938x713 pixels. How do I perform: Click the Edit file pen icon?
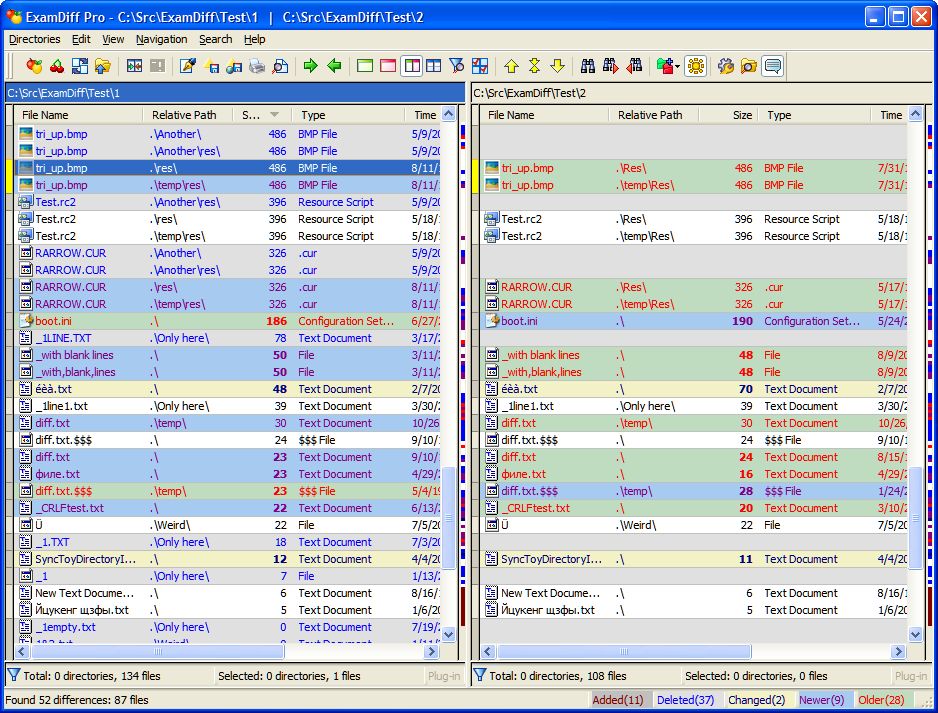[188, 66]
